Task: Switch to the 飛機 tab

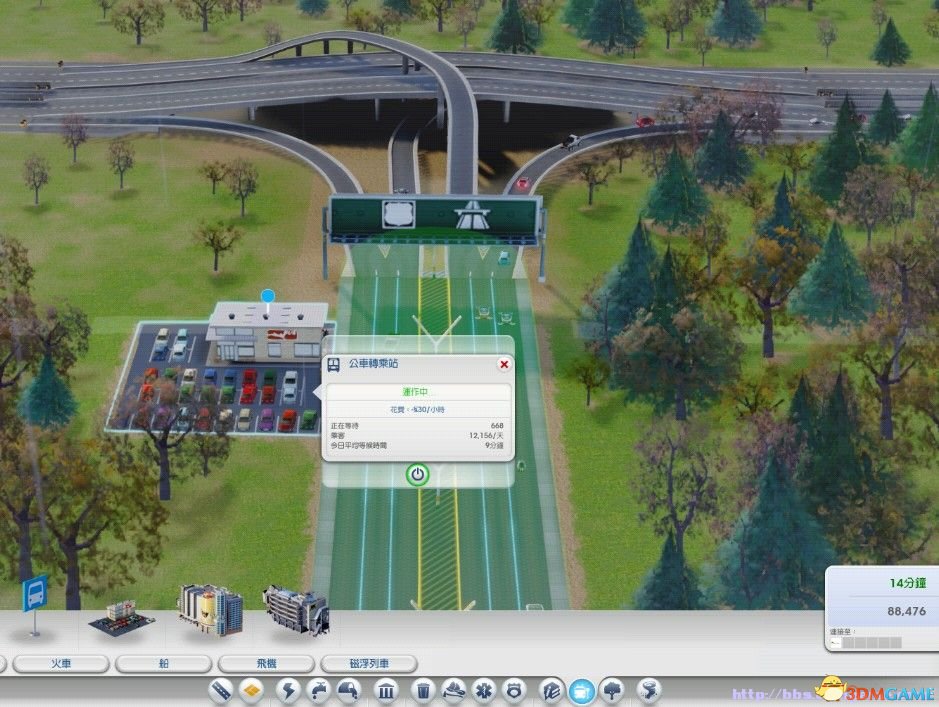Action: pyautogui.click(x=266, y=663)
